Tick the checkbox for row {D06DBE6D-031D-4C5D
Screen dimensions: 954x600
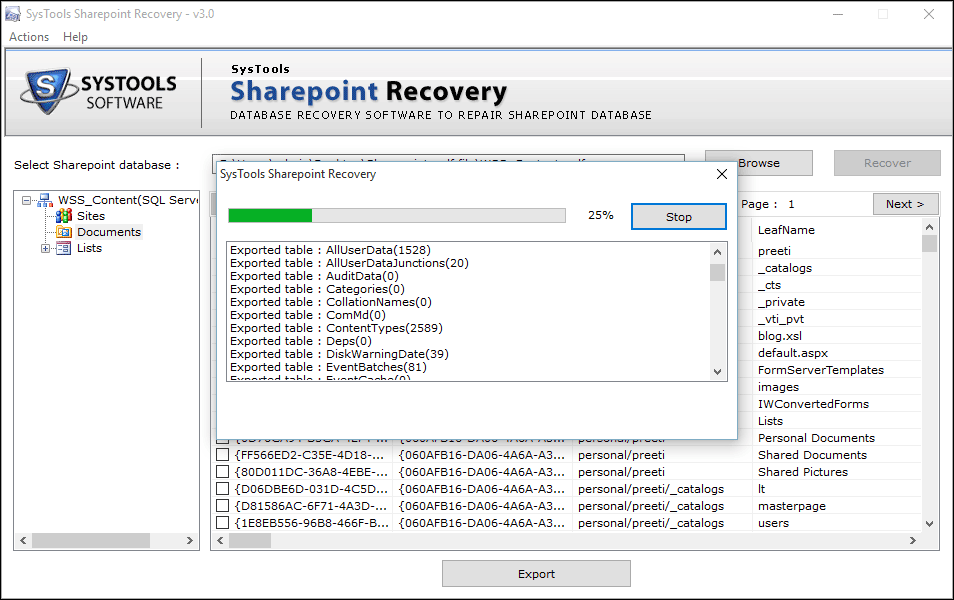click(223, 489)
